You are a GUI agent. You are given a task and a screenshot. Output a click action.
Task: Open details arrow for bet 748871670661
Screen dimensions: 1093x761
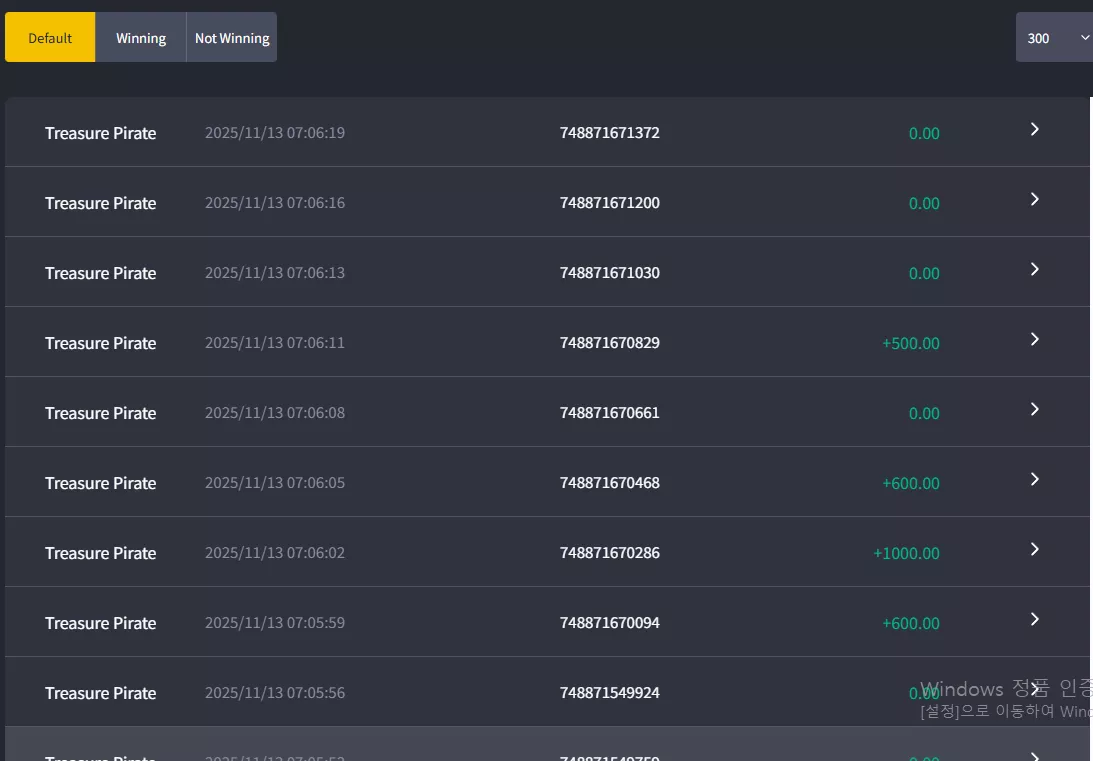pos(1034,409)
